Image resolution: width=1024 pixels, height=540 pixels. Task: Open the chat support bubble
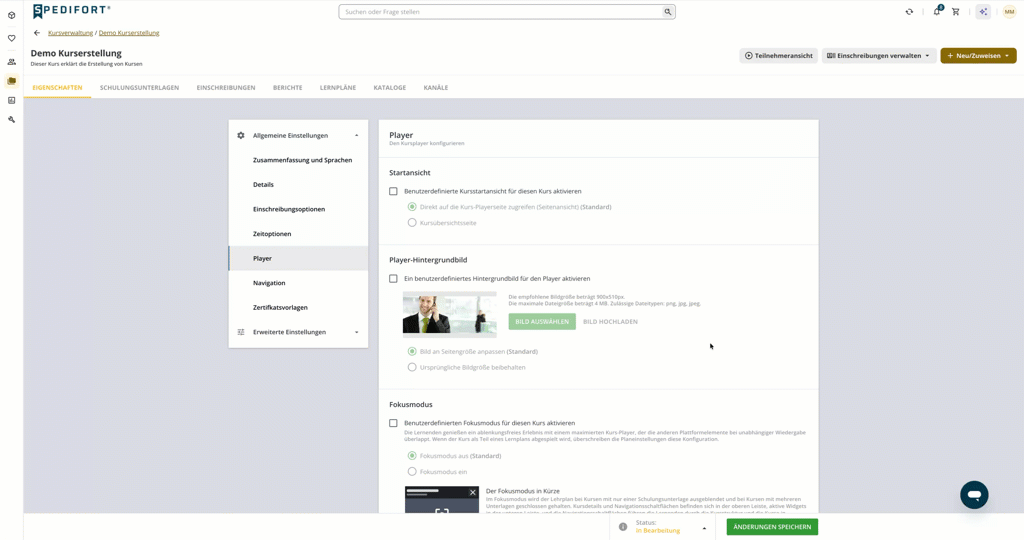pos(974,495)
